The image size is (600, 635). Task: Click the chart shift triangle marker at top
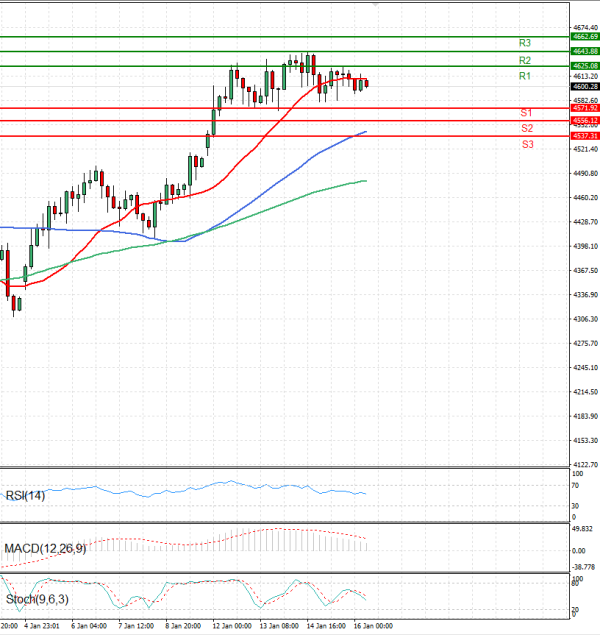point(375,6)
